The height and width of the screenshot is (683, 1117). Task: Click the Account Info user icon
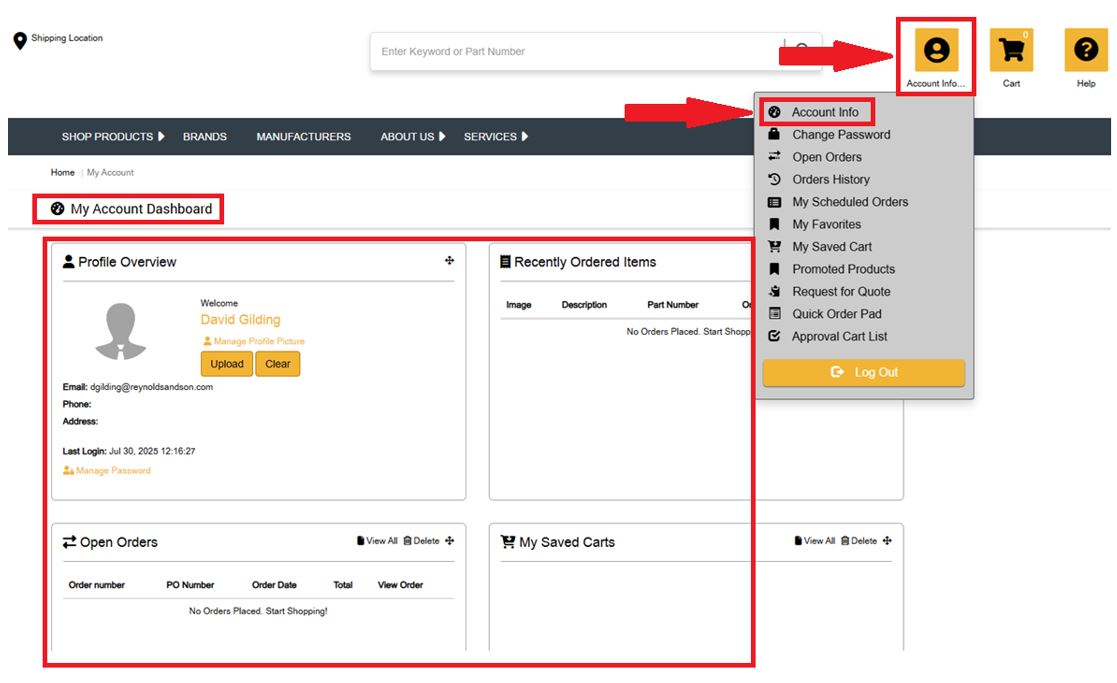[936, 50]
